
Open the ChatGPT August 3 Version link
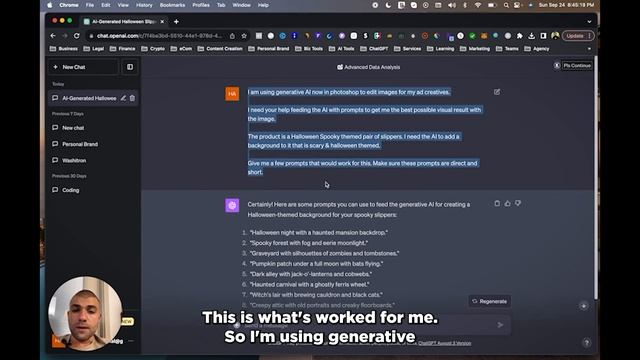(x=444, y=343)
